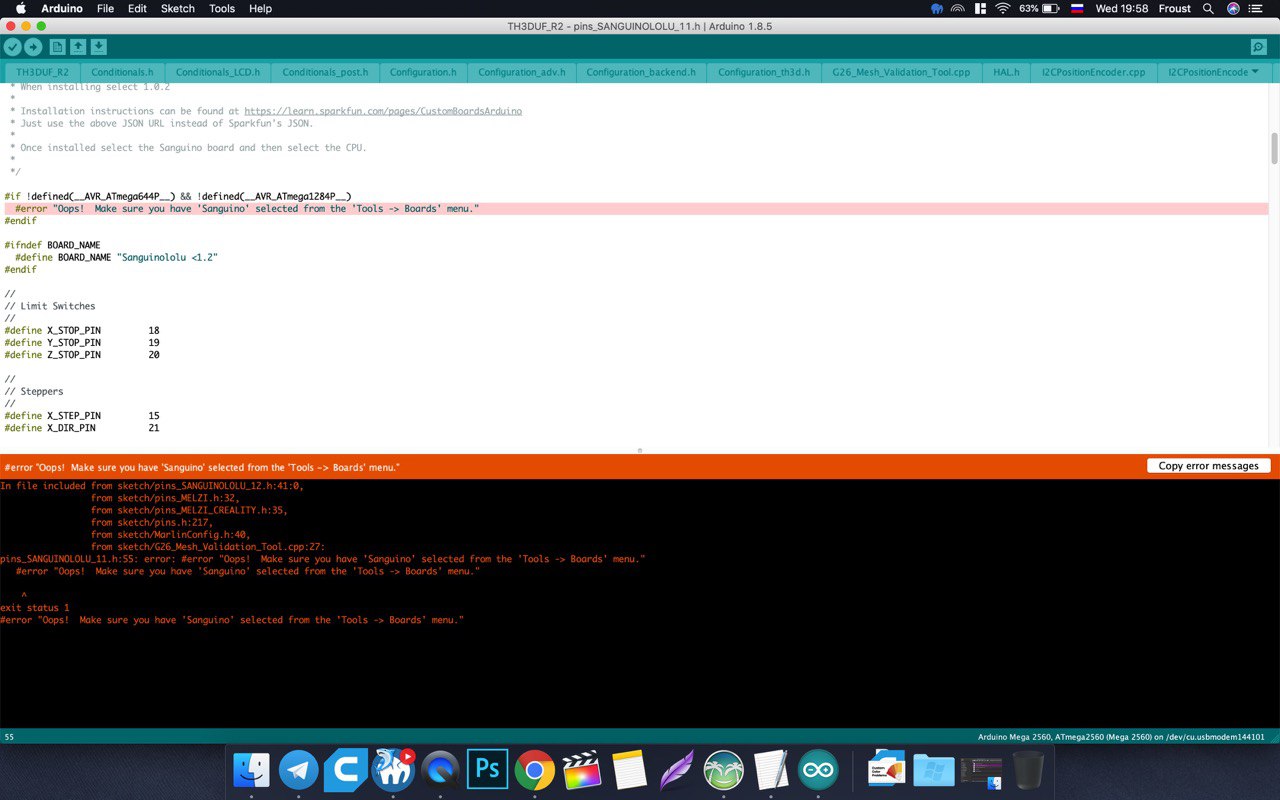Click console line 'from sketch/pins_MELZI_CREALITY.h:35'
This screenshot has width=1280, height=800.
[189, 510]
